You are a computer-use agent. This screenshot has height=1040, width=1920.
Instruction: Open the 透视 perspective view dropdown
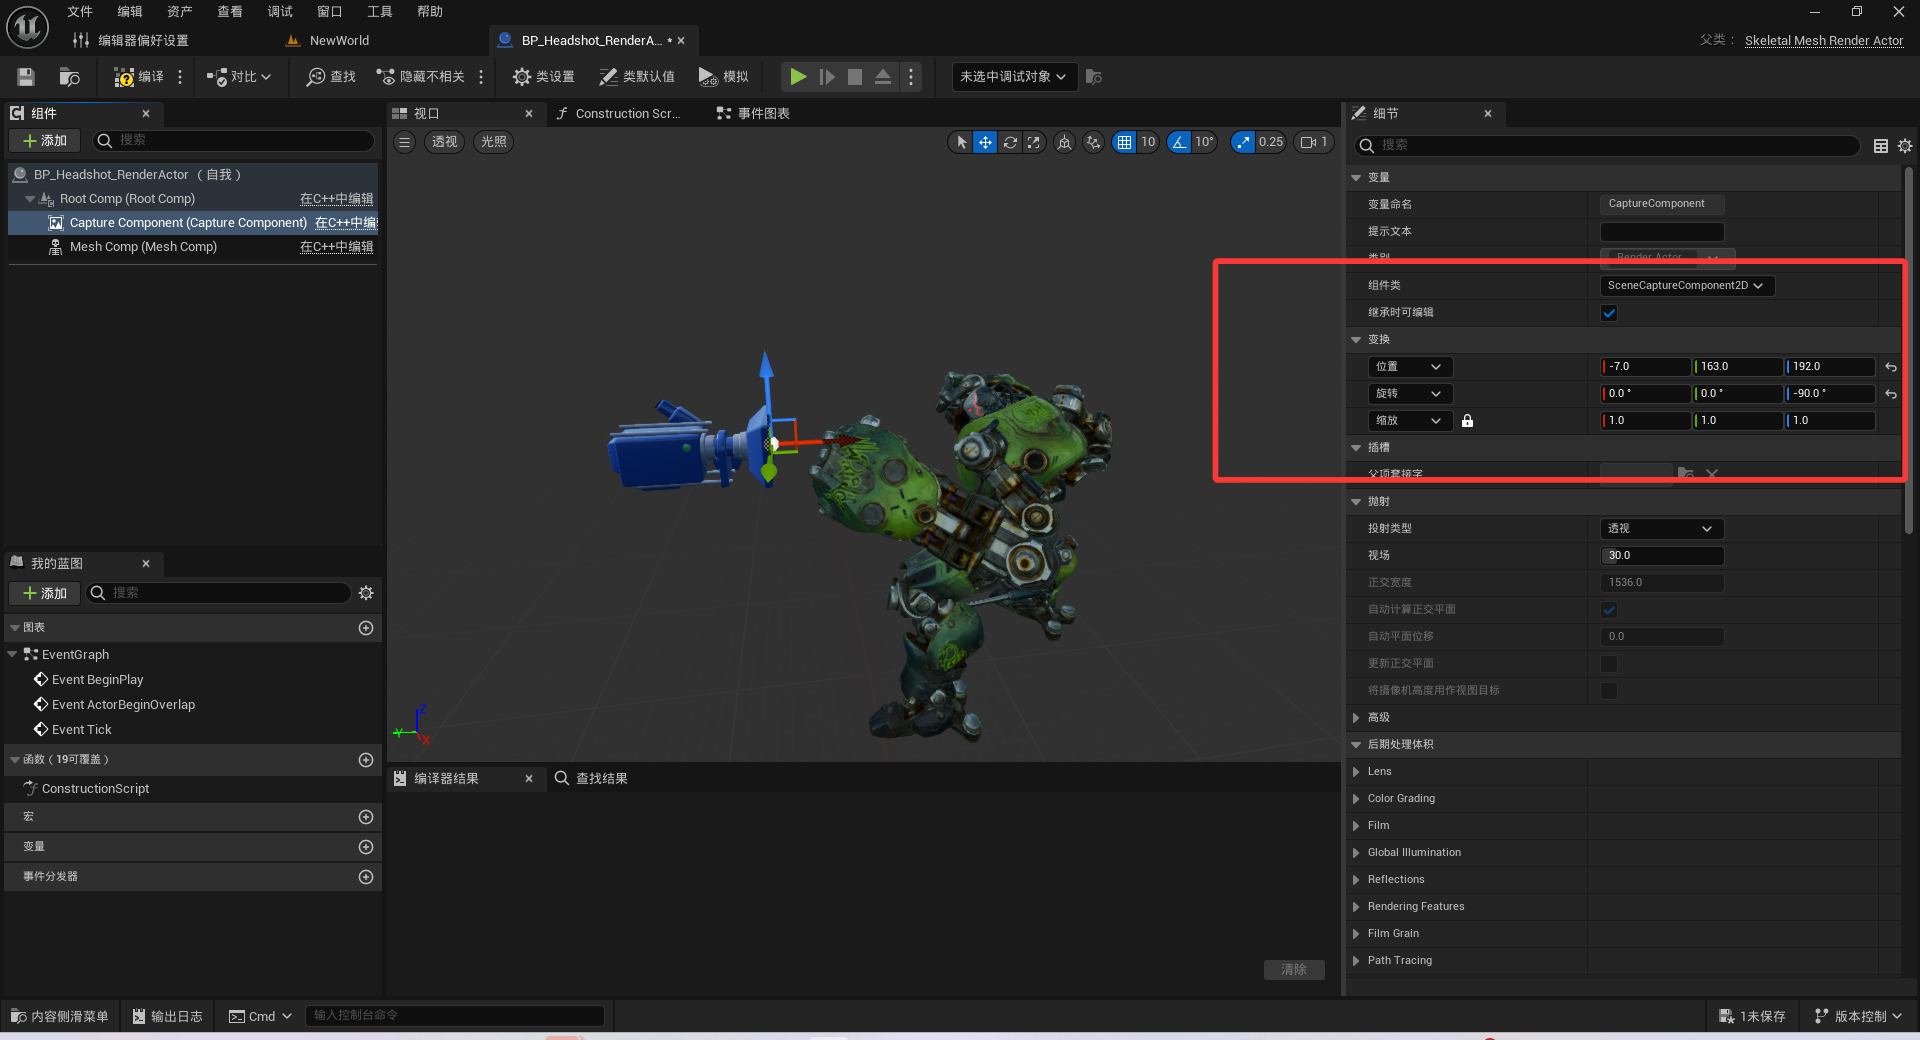click(444, 142)
